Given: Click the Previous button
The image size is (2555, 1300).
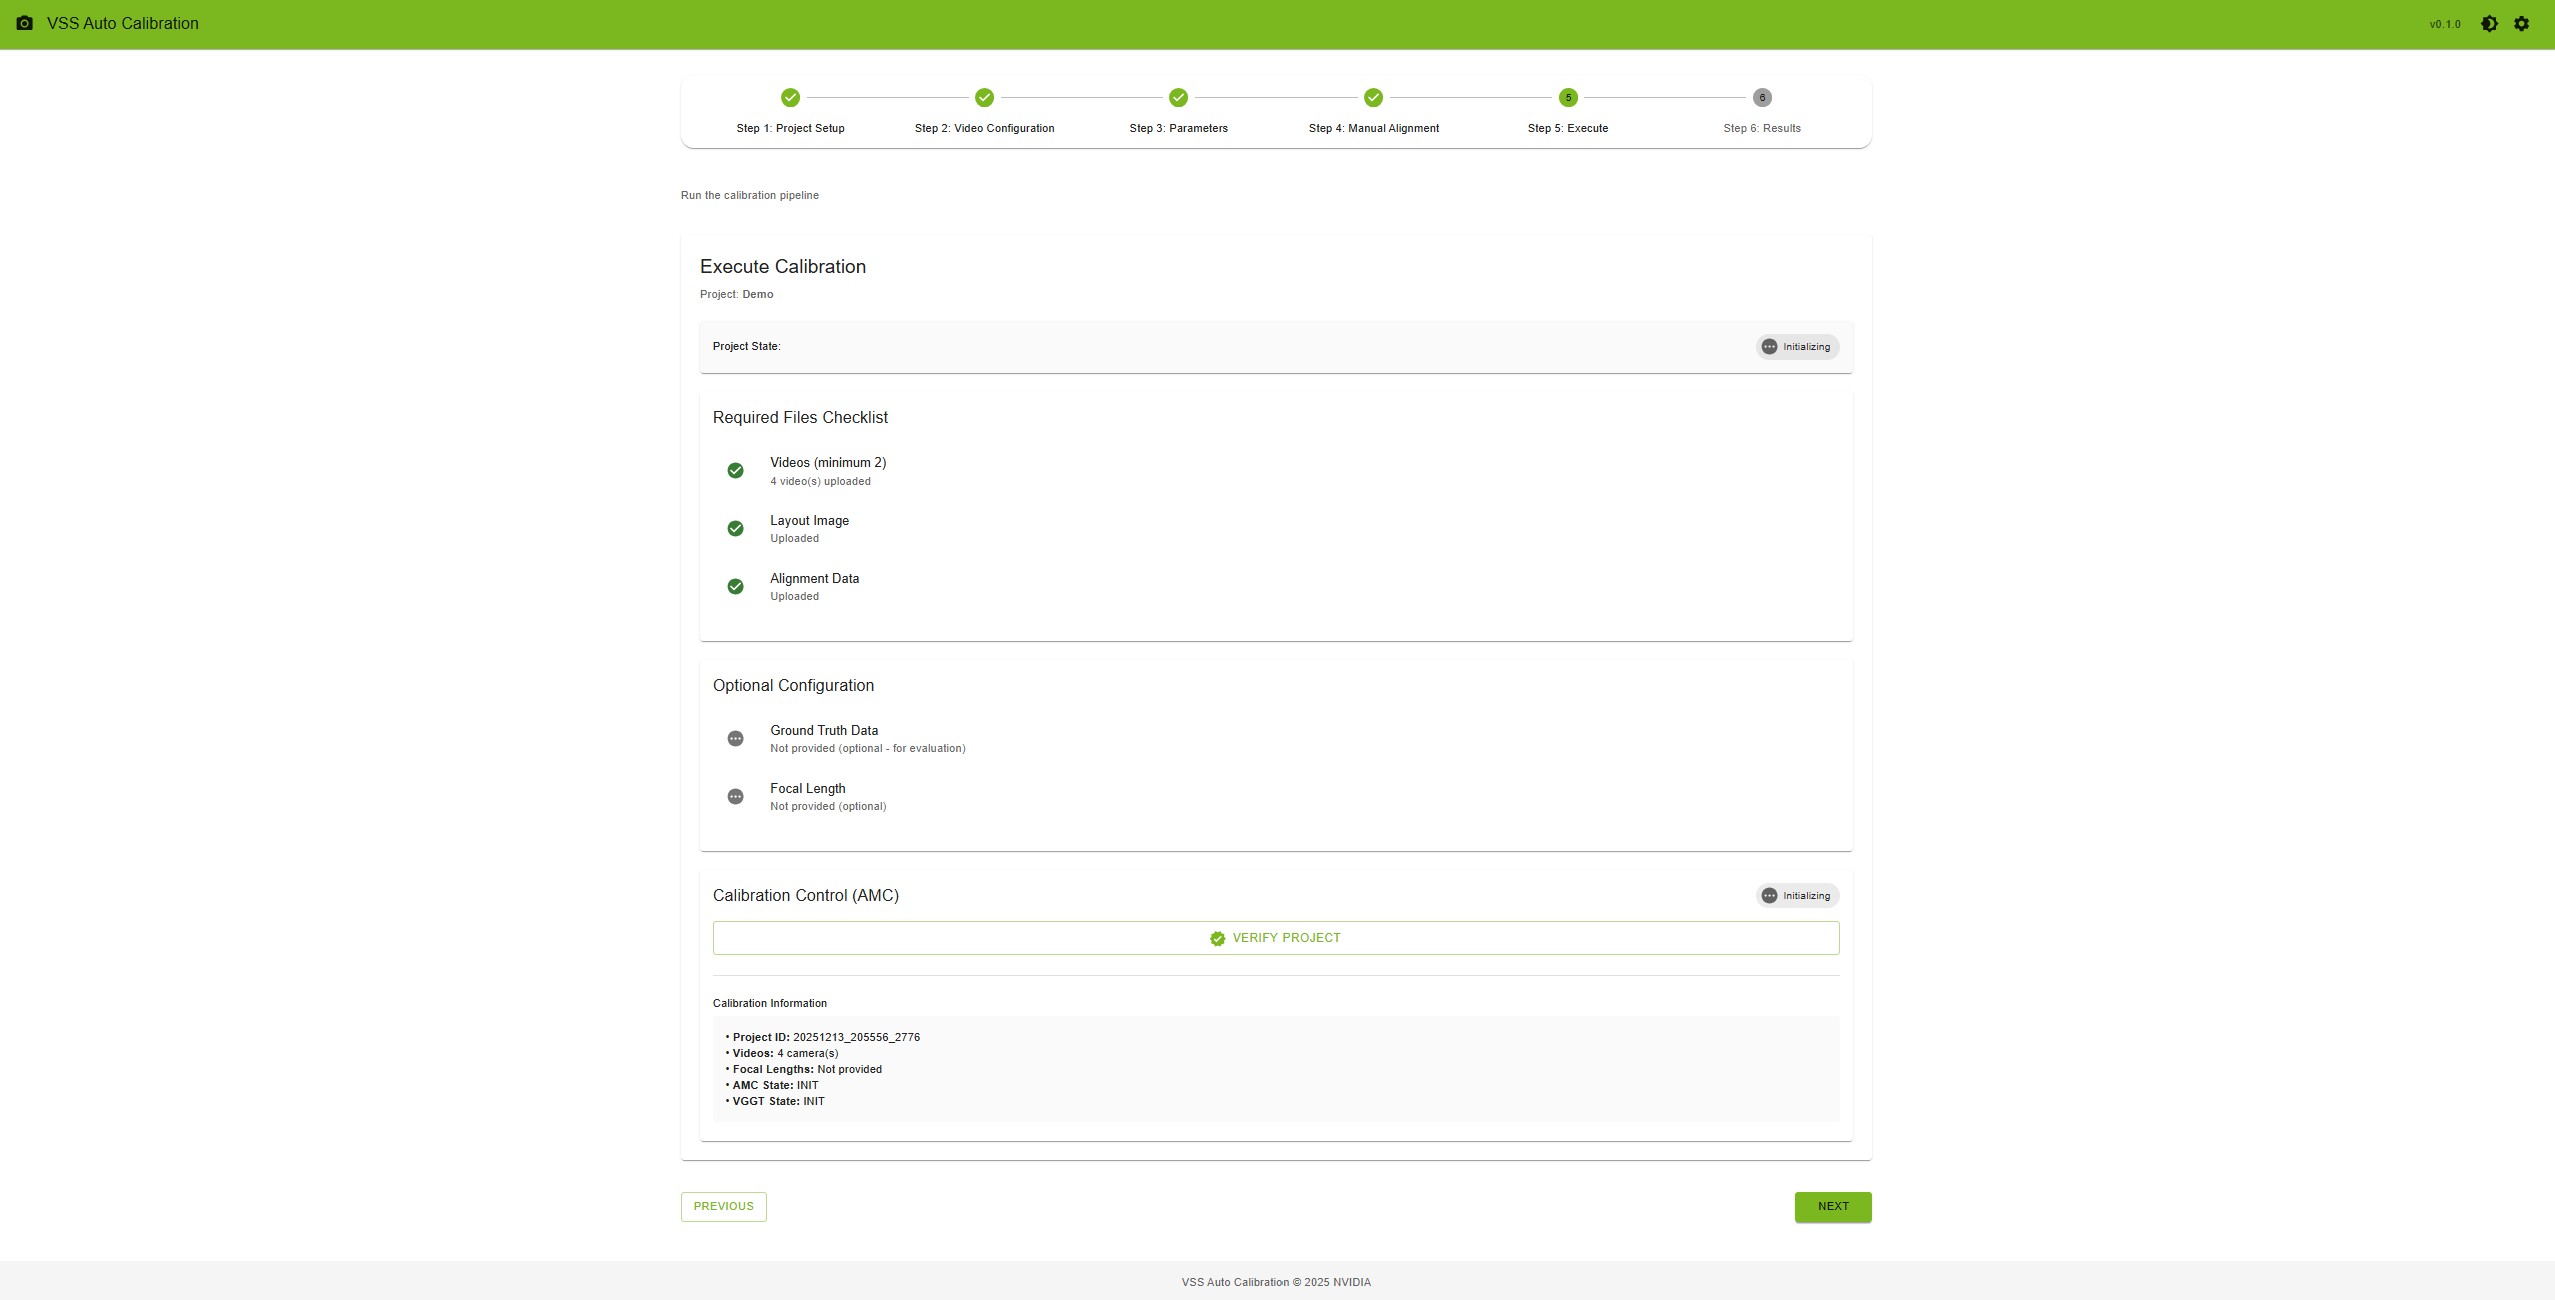Looking at the screenshot, I should point(723,1207).
